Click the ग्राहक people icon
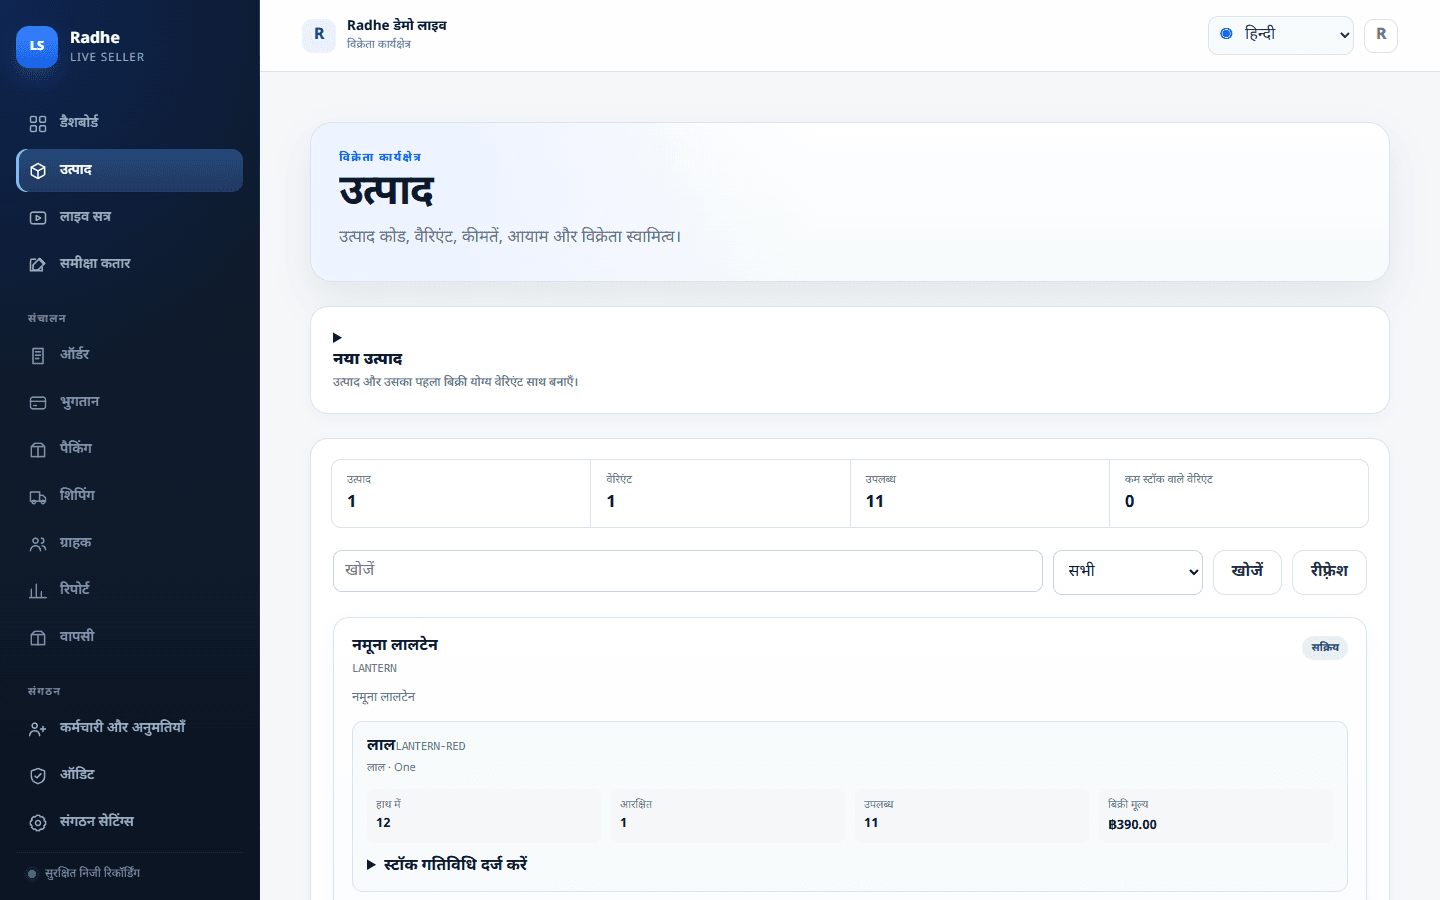This screenshot has width=1440, height=900. pos(38,543)
